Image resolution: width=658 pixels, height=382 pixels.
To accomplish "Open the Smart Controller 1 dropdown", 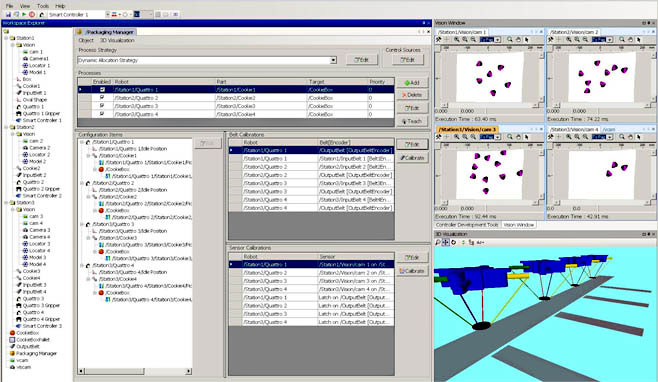I will tap(107, 14).
